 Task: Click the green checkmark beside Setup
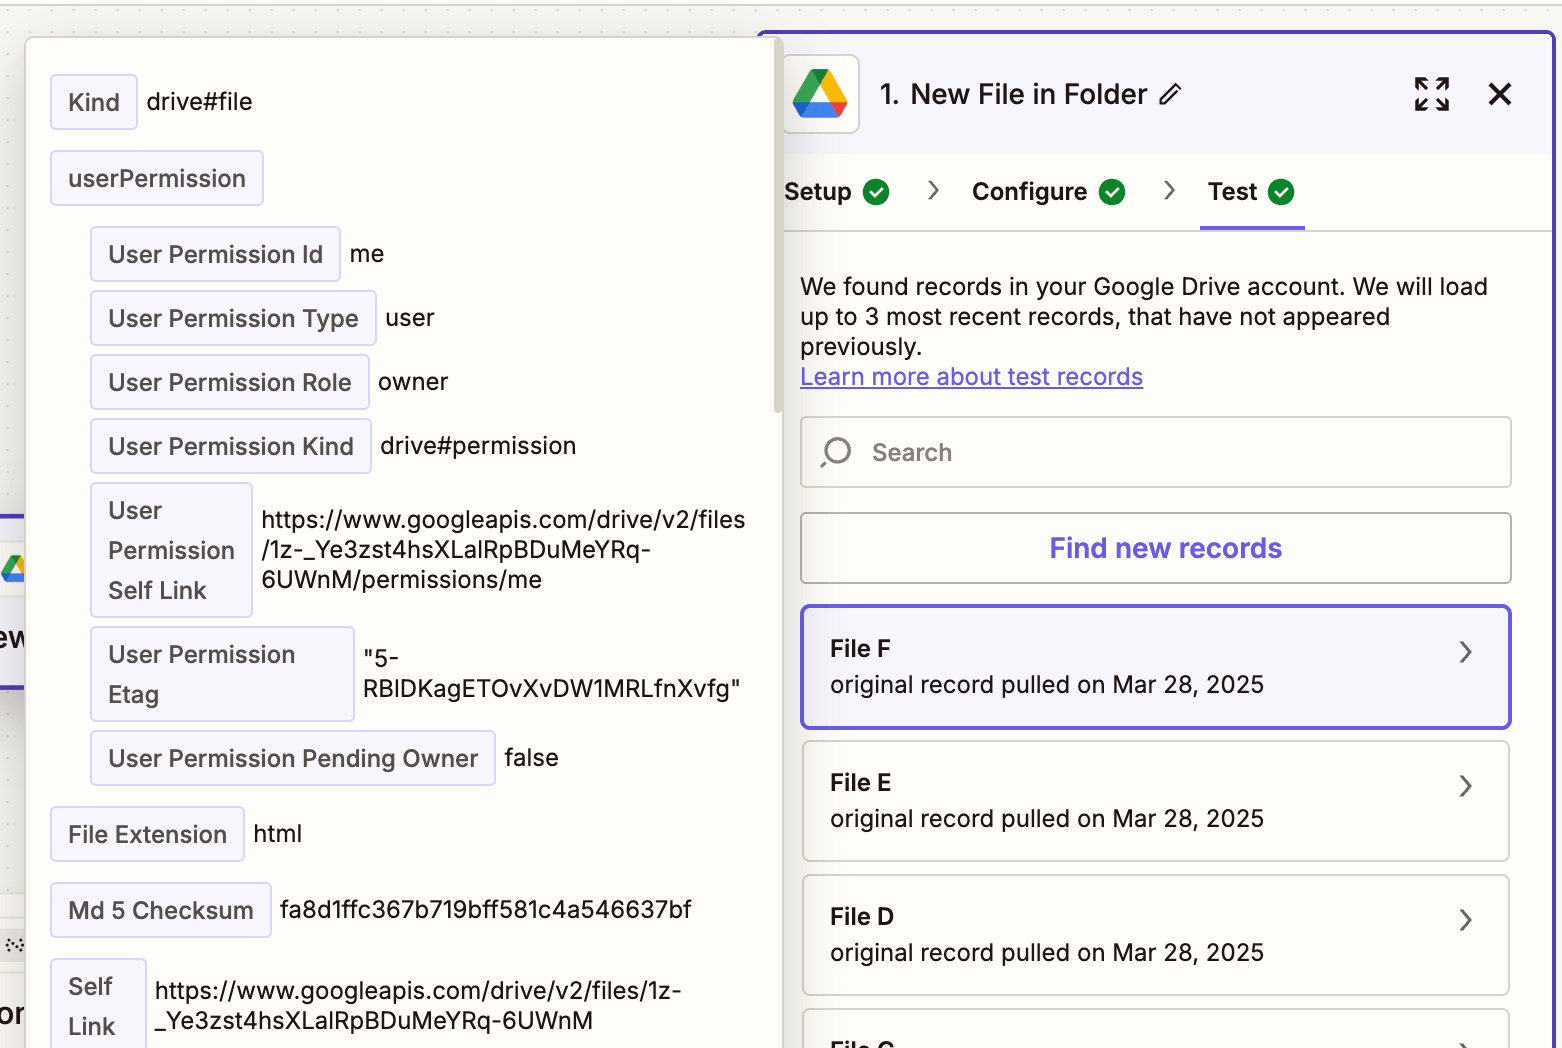(x=876, y=191)
